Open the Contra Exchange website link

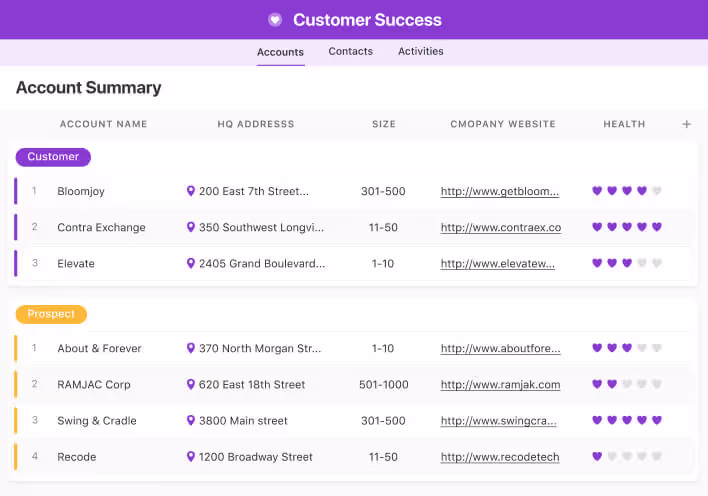500,228
